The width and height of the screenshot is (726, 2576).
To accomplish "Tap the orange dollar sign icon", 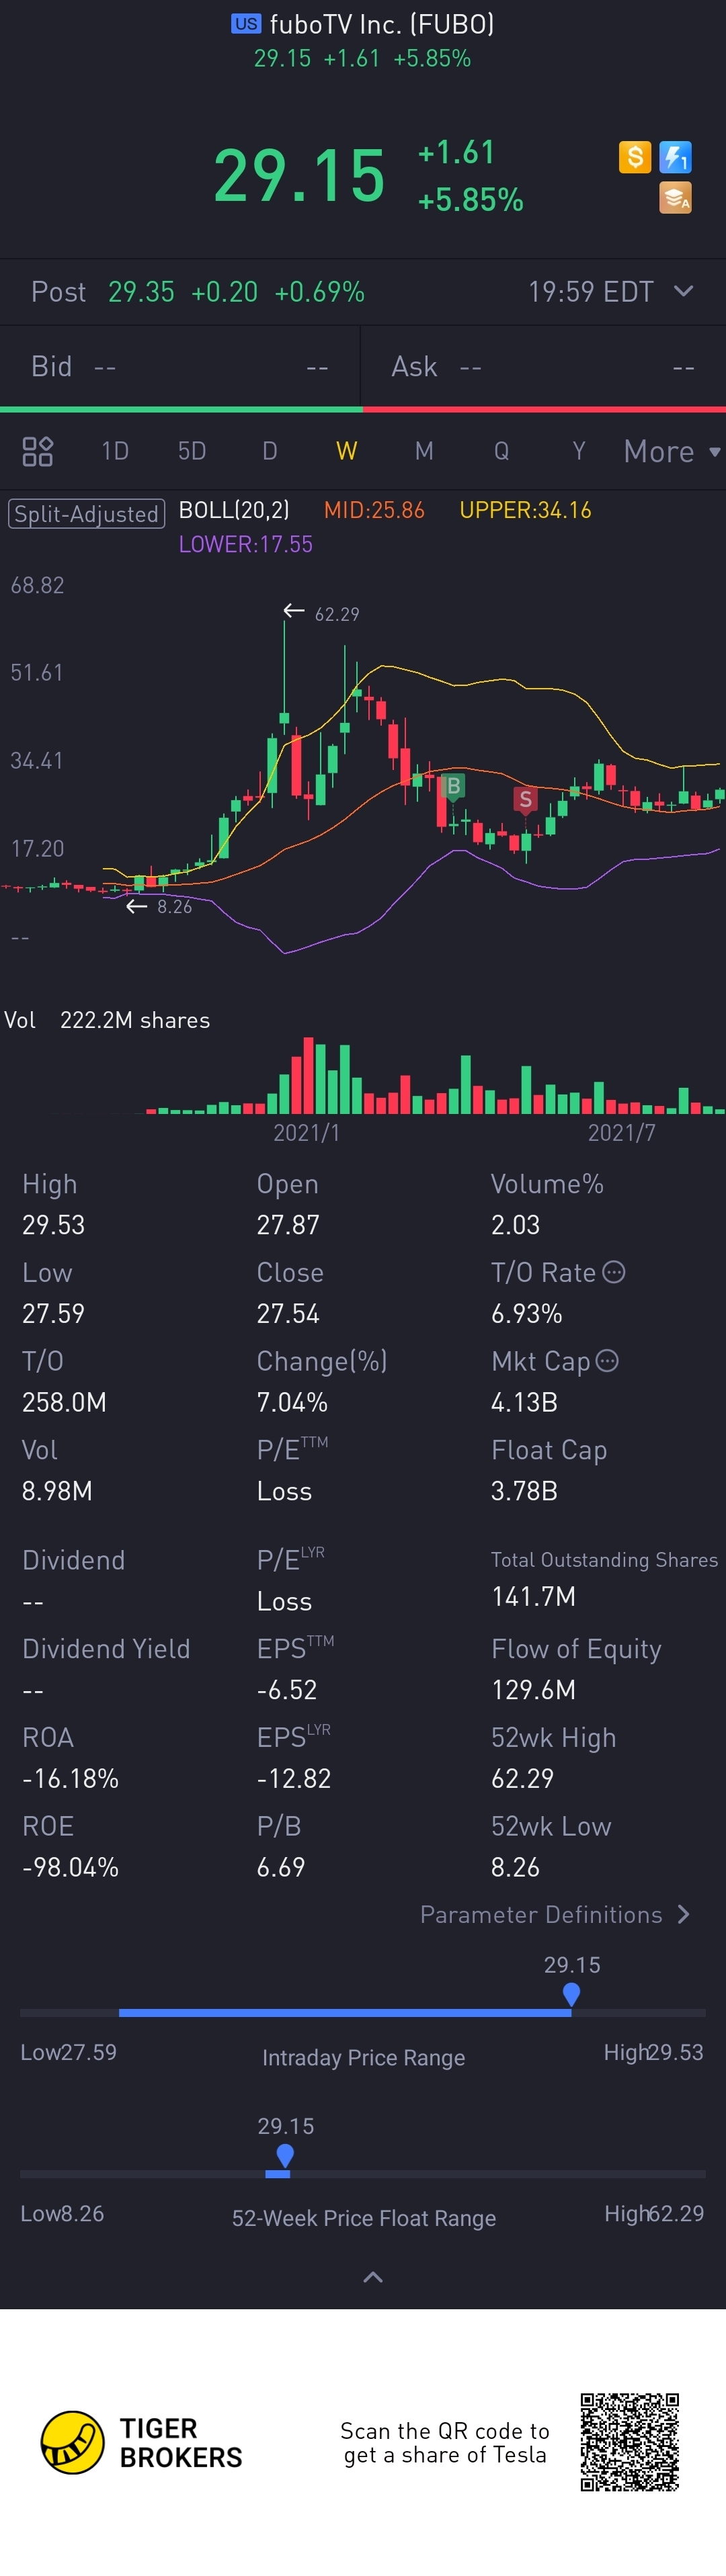I will coord(635,157).
